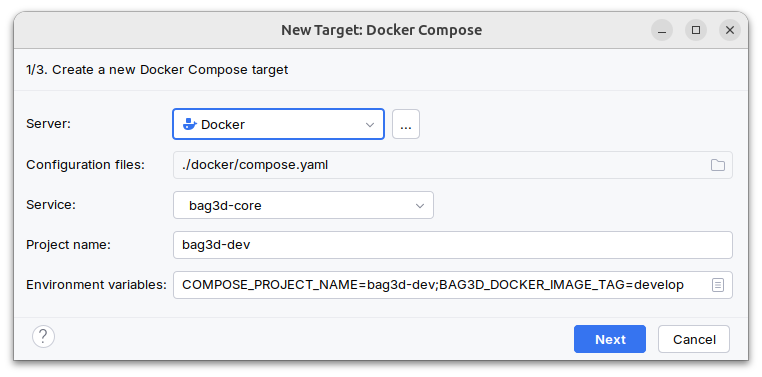762x377 pixels.
Task: Click the Docker whale icon in Server field
Action: pos(189,124)
